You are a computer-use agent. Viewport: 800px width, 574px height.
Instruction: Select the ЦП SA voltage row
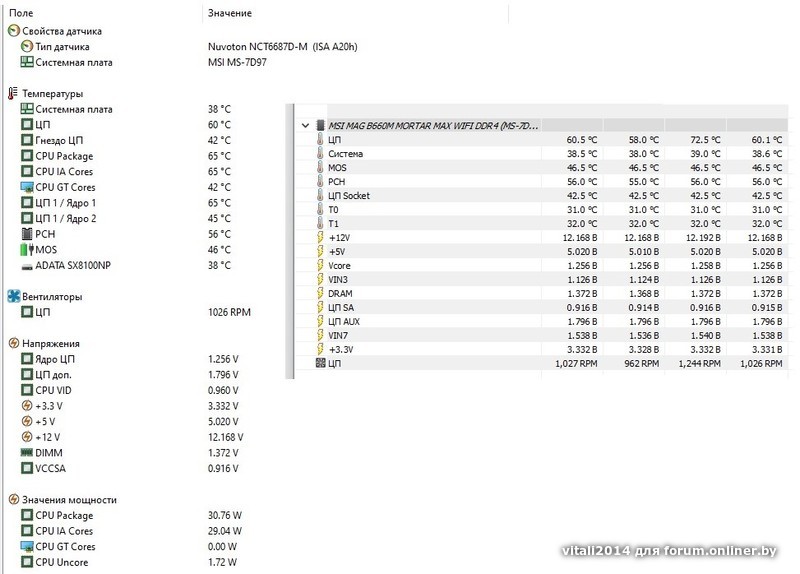tap(541, 307)
